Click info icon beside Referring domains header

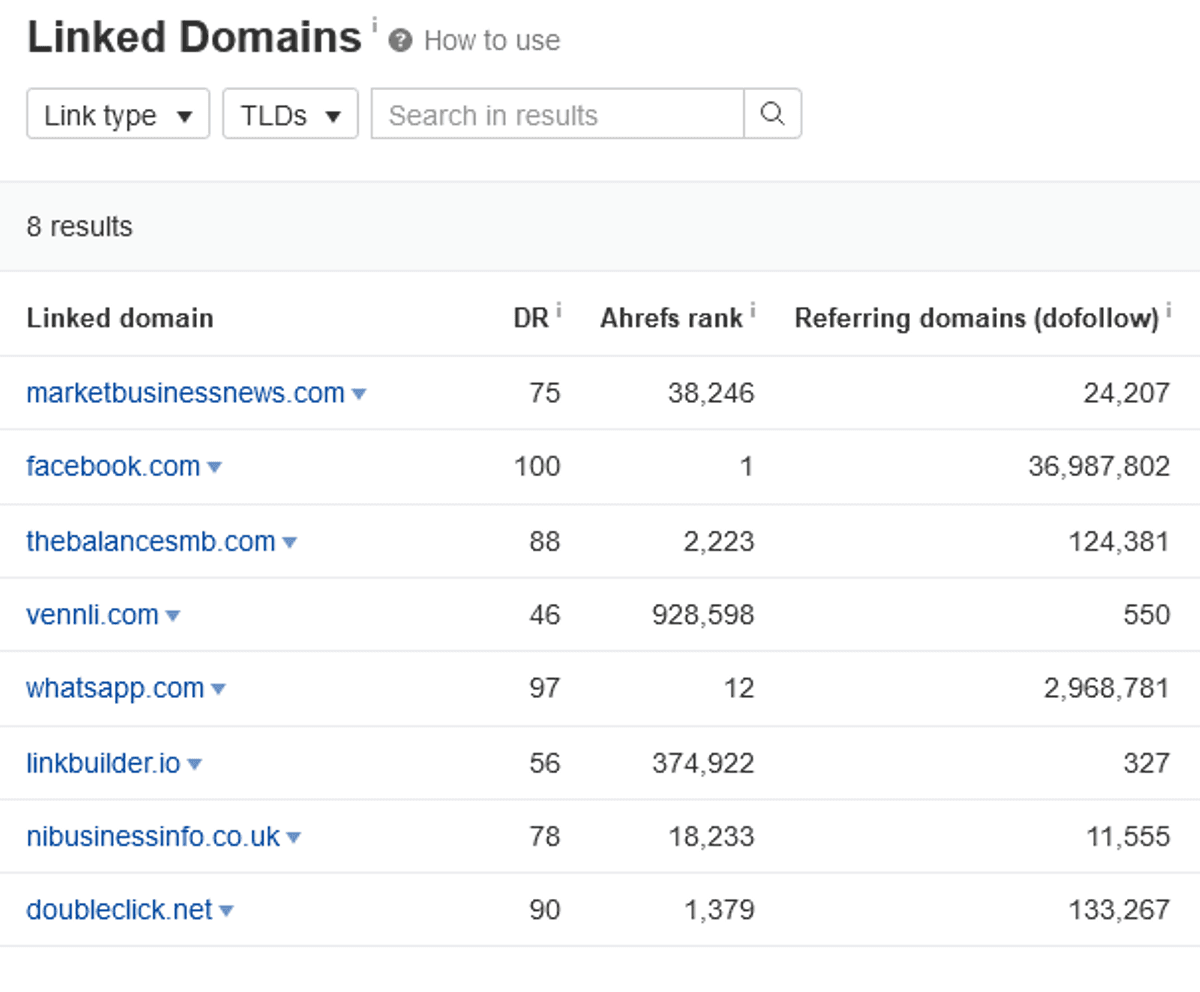1168,310
